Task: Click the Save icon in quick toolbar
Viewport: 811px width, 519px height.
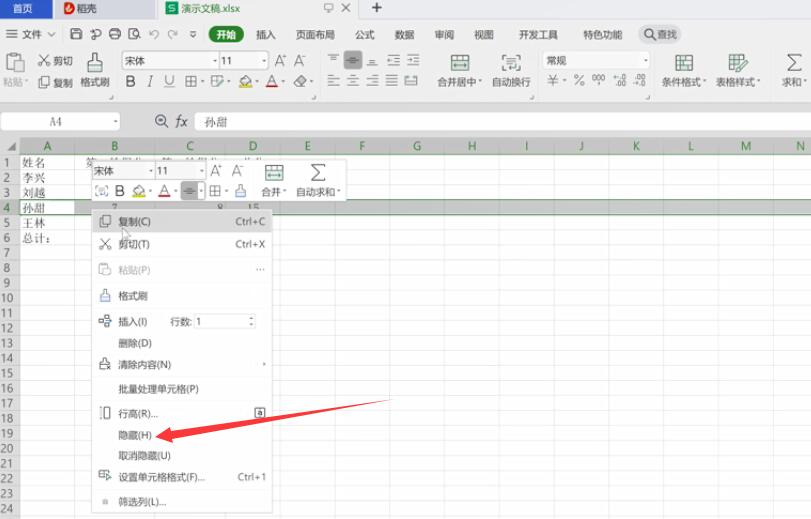Action: pyautogui.click(x=76, y=34)
